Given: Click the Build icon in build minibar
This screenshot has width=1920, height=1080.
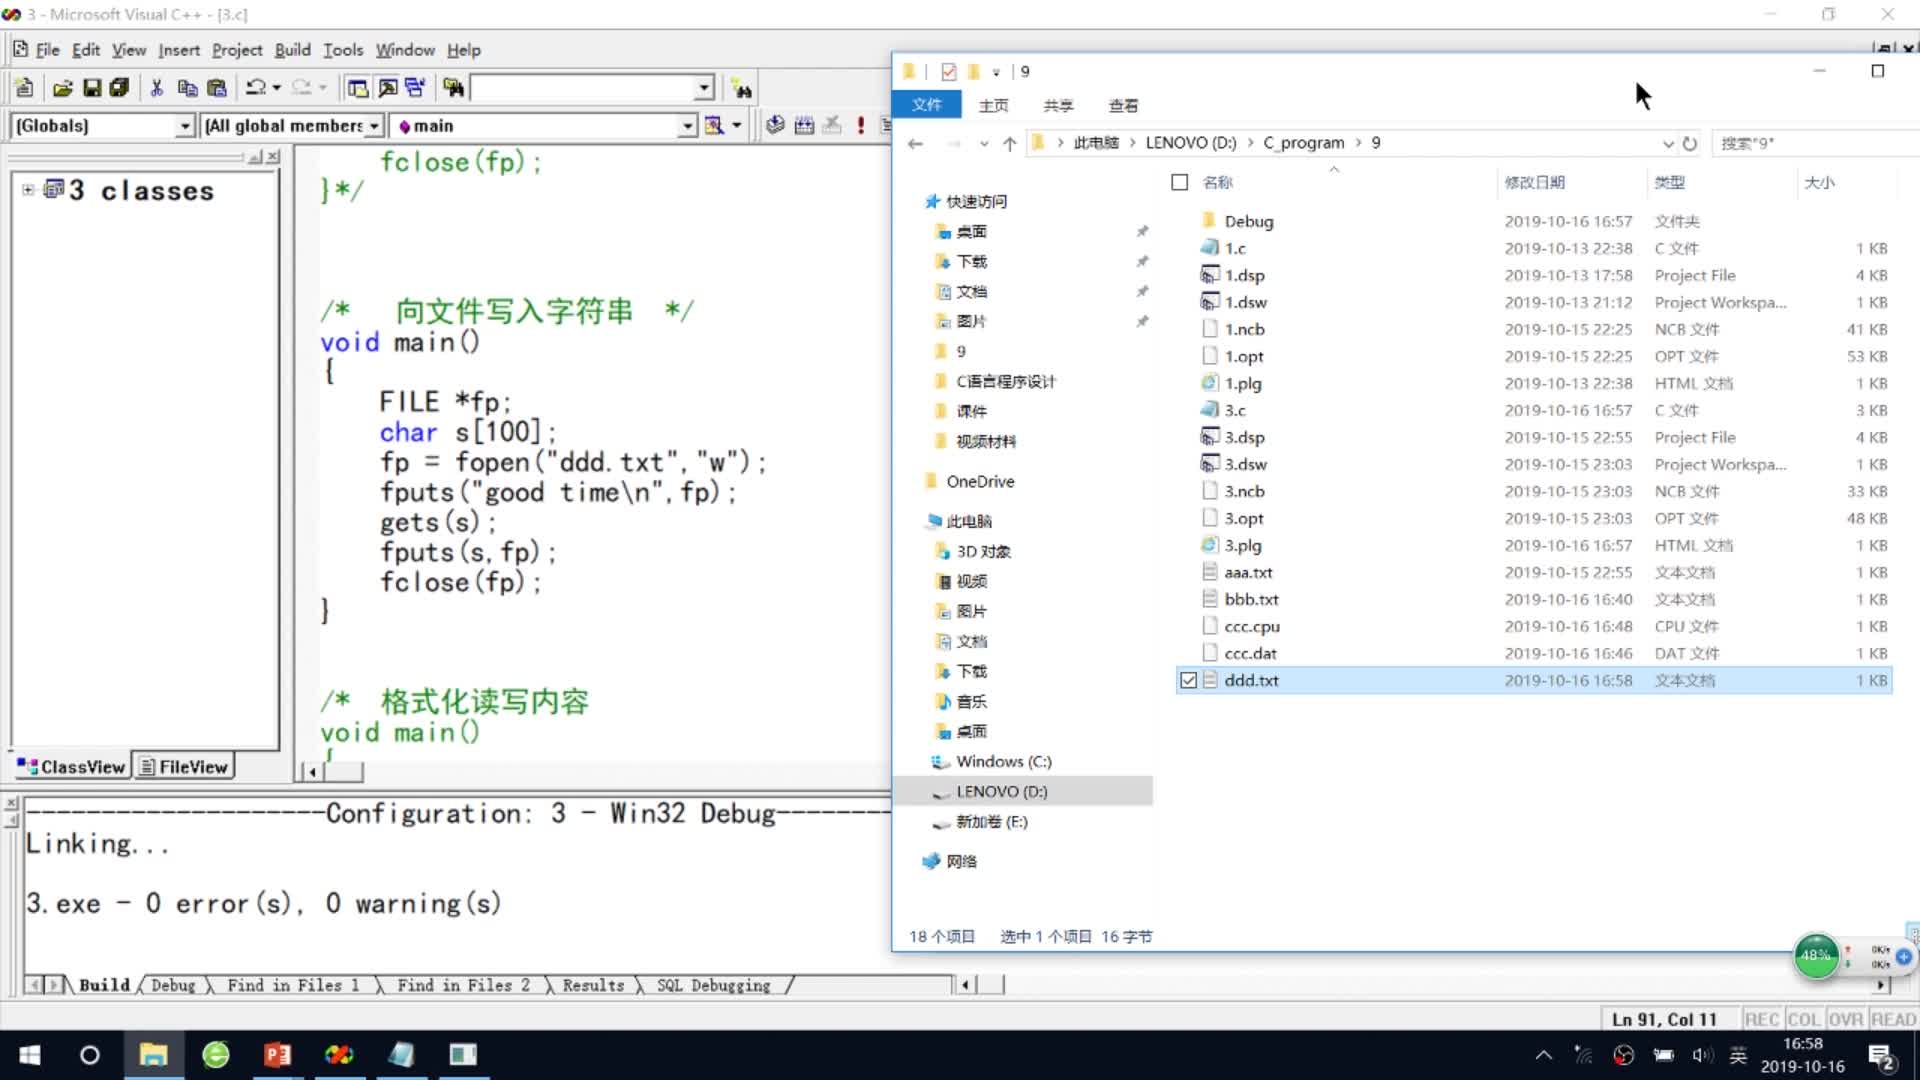Looking at the screenshot, I should pos(803,126).
